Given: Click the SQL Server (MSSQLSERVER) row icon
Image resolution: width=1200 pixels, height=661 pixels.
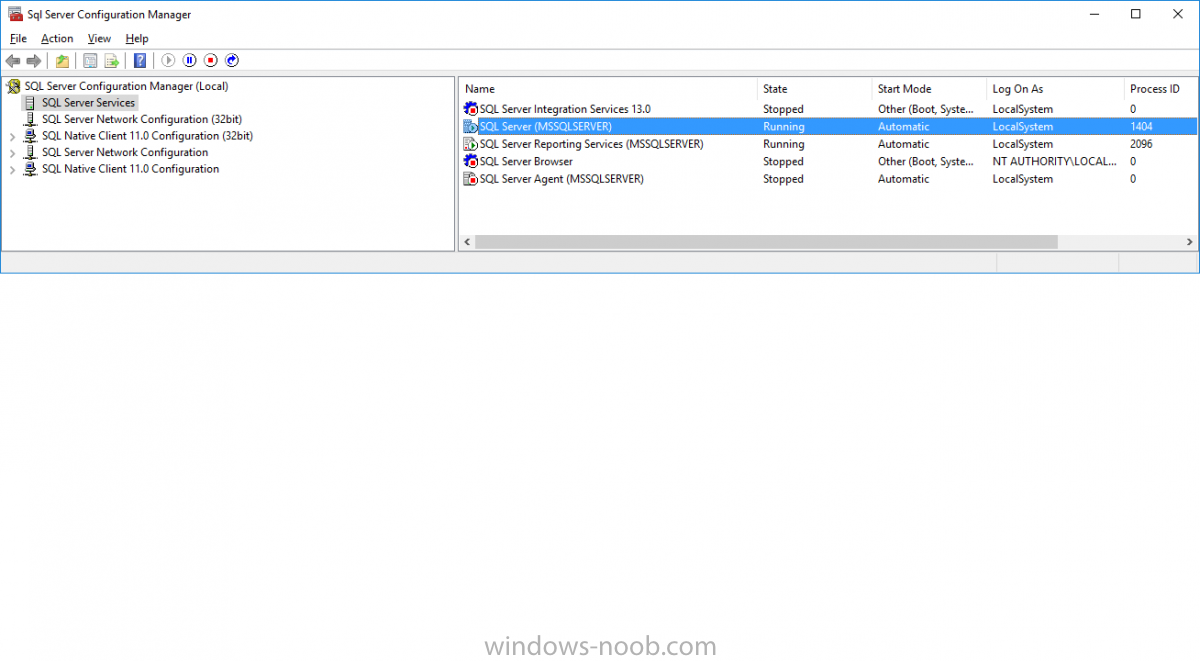Looking at the screenshot, I should click(471, 127).
